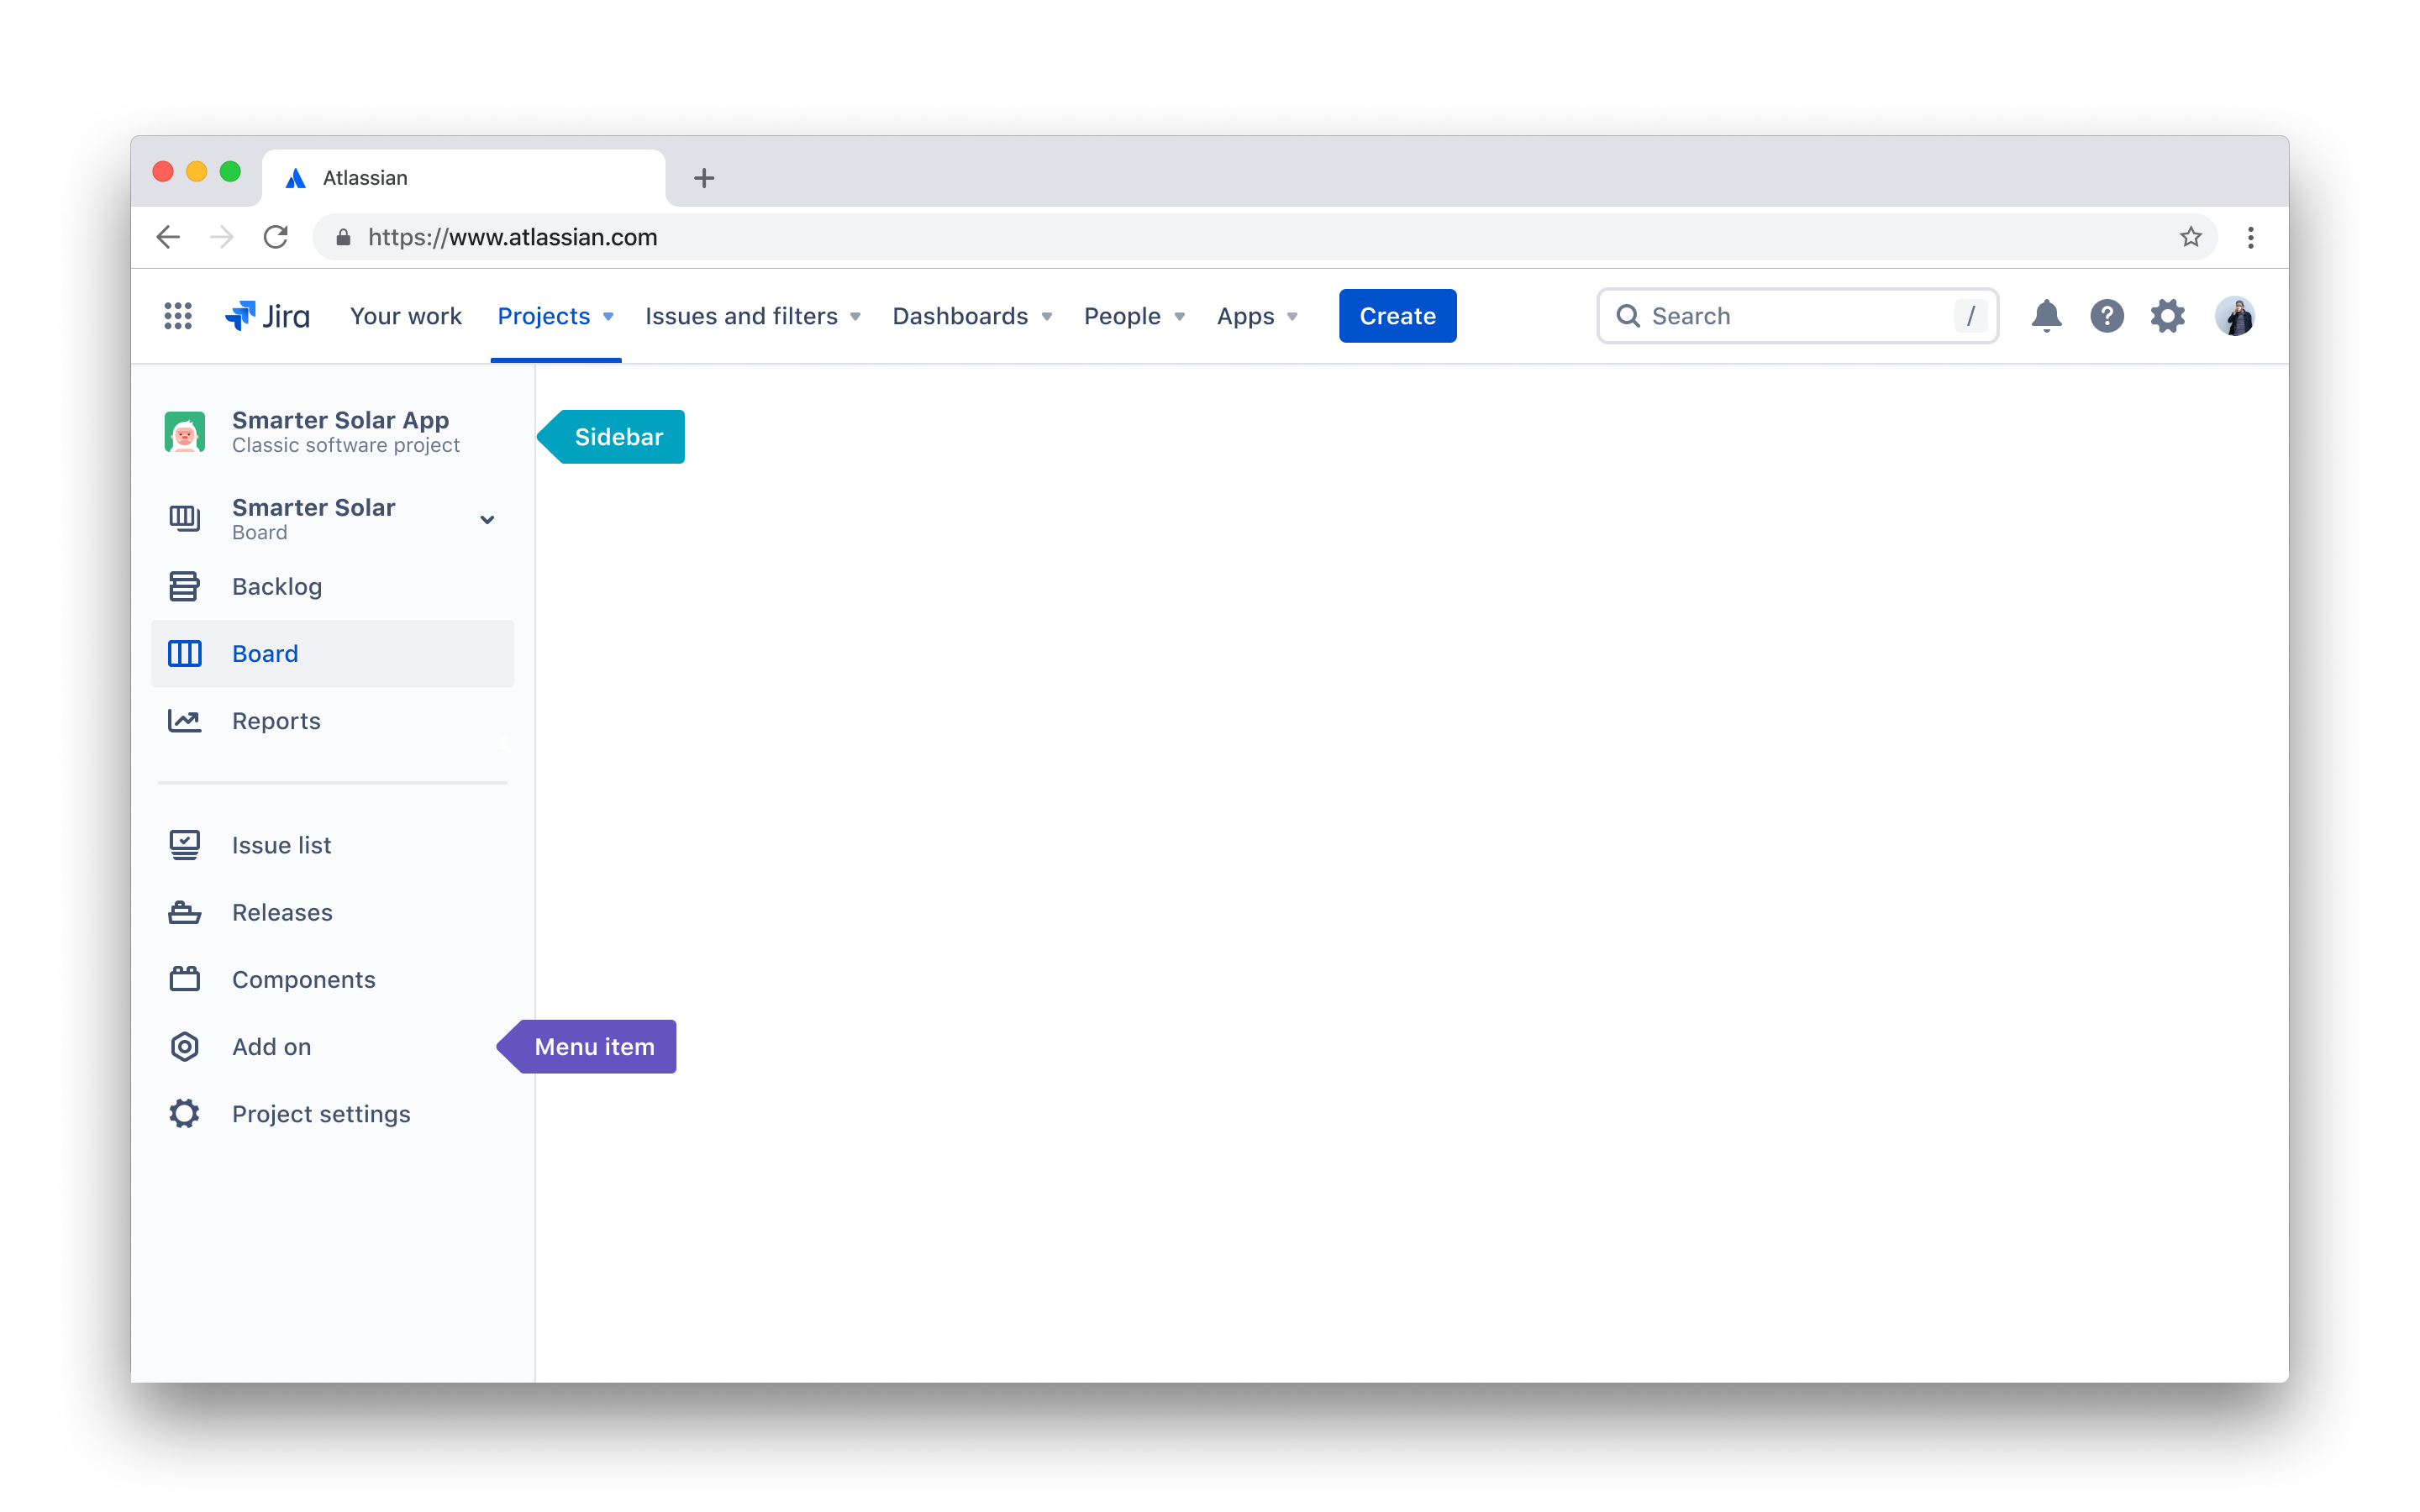The width and height of the screenshot is (2420, 1512).
Task: Click the Issue list icon in sidebar
Action: (185, 845)
